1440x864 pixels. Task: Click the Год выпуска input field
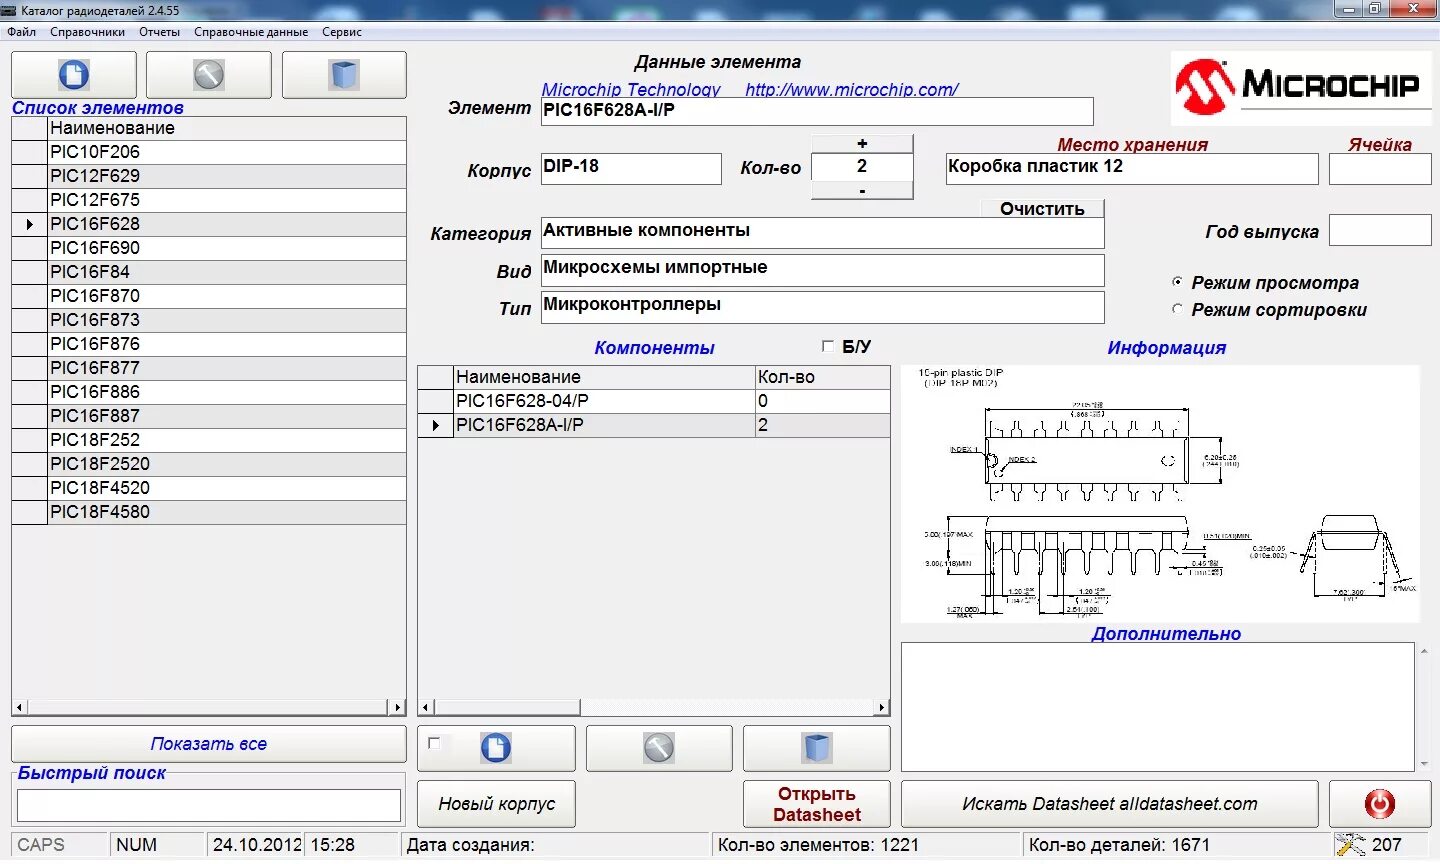tap(1380, 230)
